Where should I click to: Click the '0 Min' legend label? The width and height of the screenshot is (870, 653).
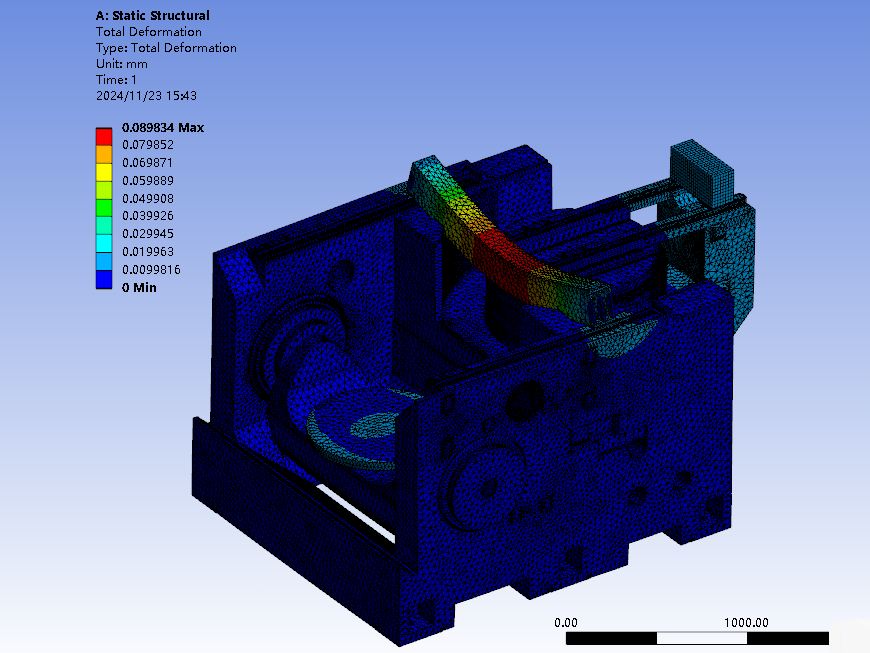[x=139, y=287]
